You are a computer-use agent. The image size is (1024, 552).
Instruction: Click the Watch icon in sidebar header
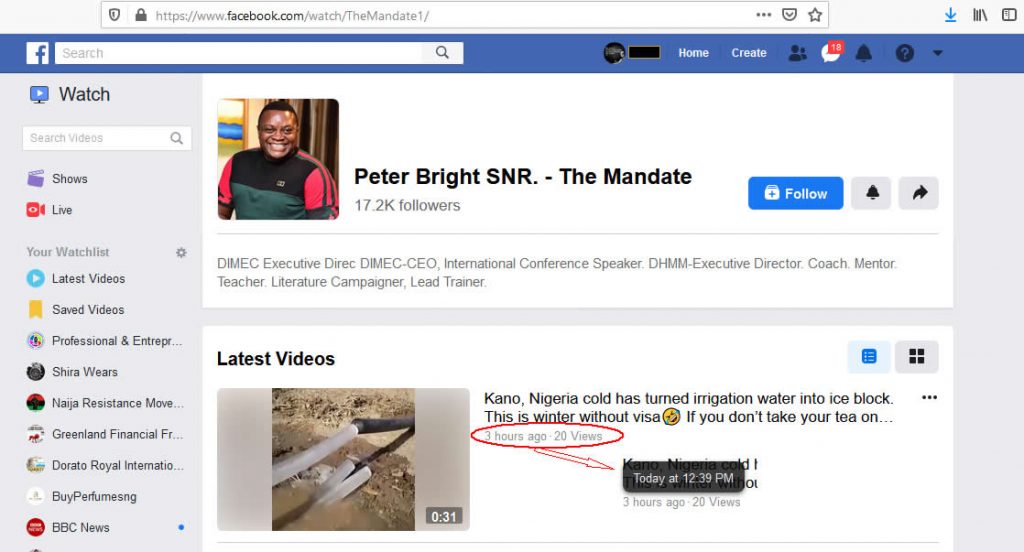(x=39, y=95)
